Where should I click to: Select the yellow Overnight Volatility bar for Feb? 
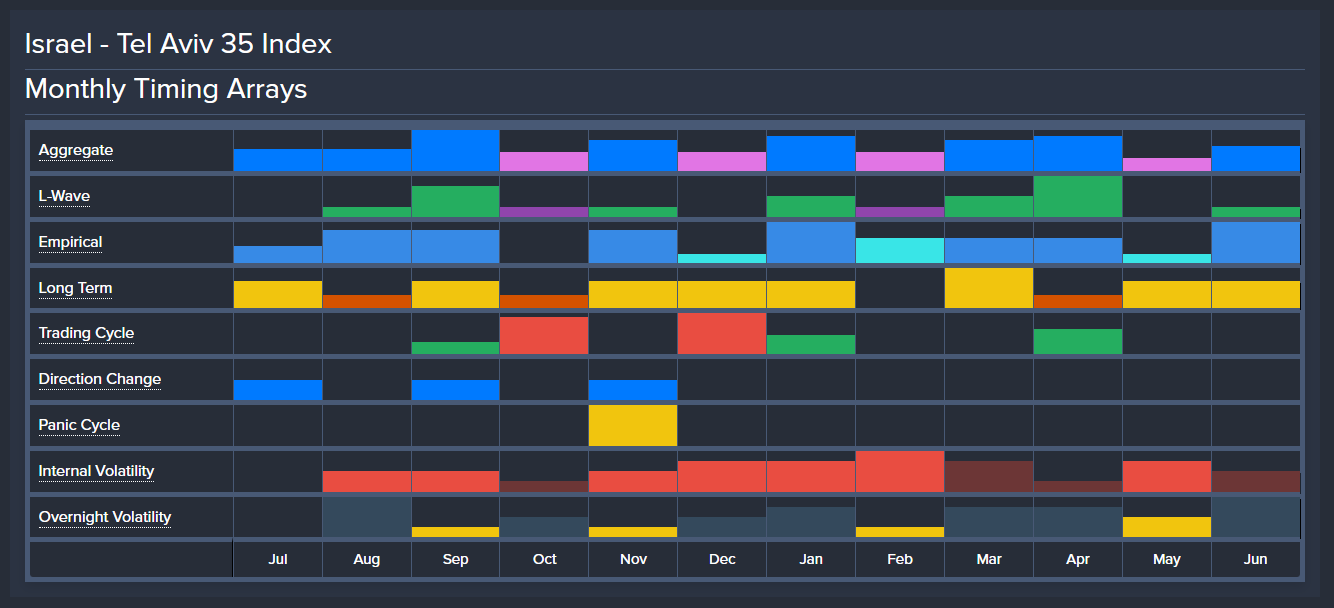[x=900, y=533]
